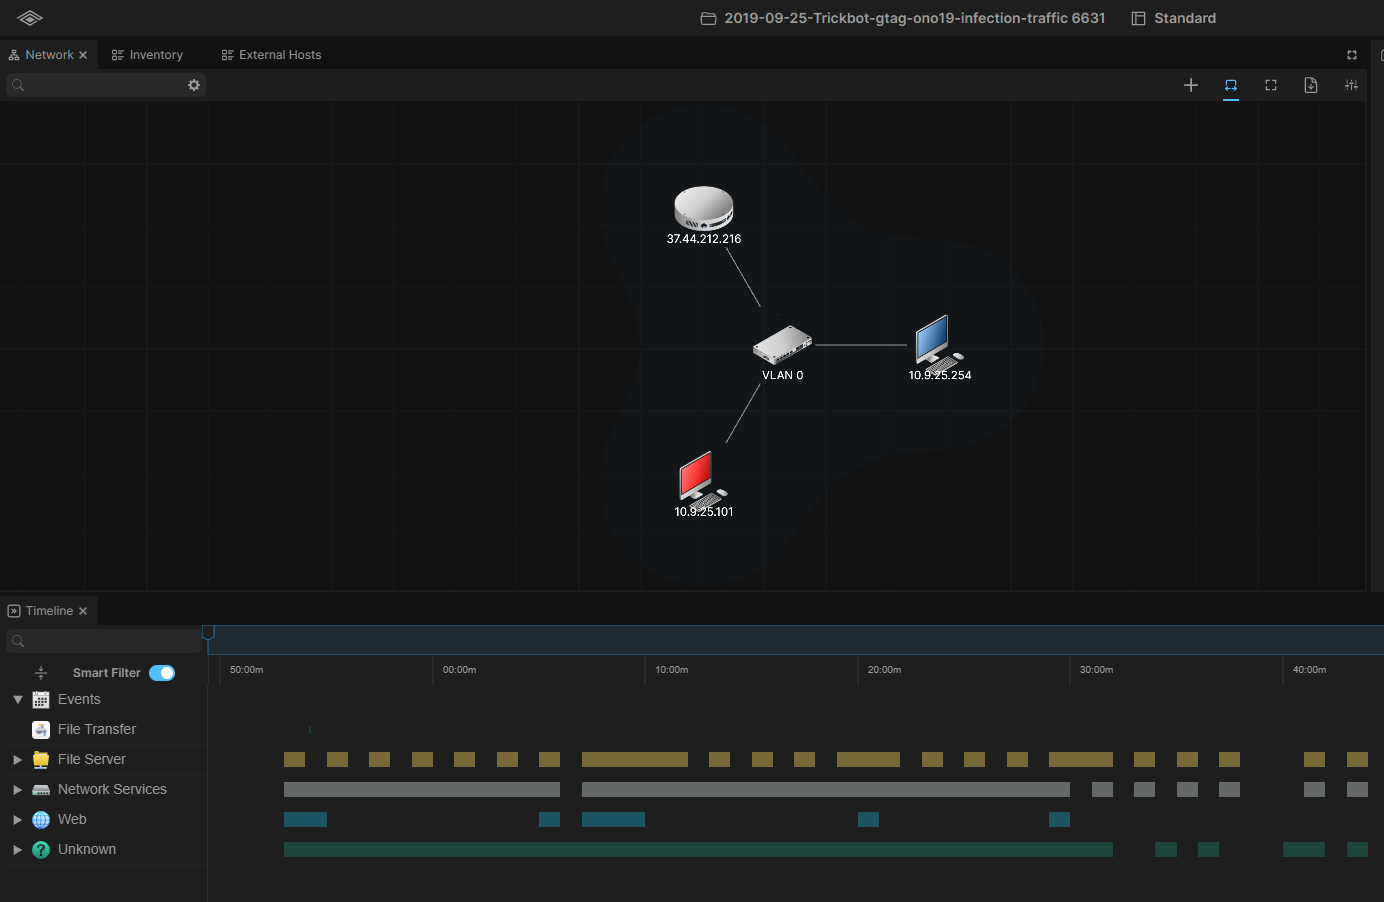Click the collapse rows icon beside Smart Filter

coord(41,673)
